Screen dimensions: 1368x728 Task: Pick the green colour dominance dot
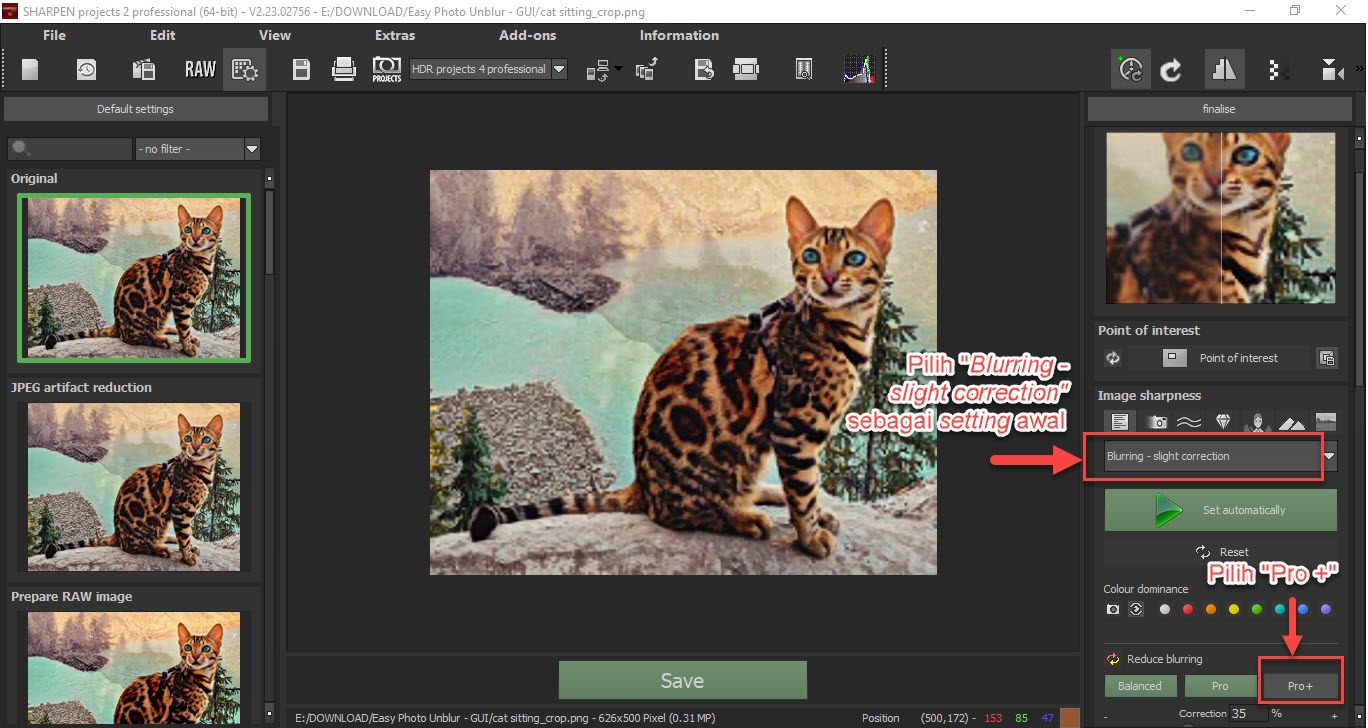1257,609
